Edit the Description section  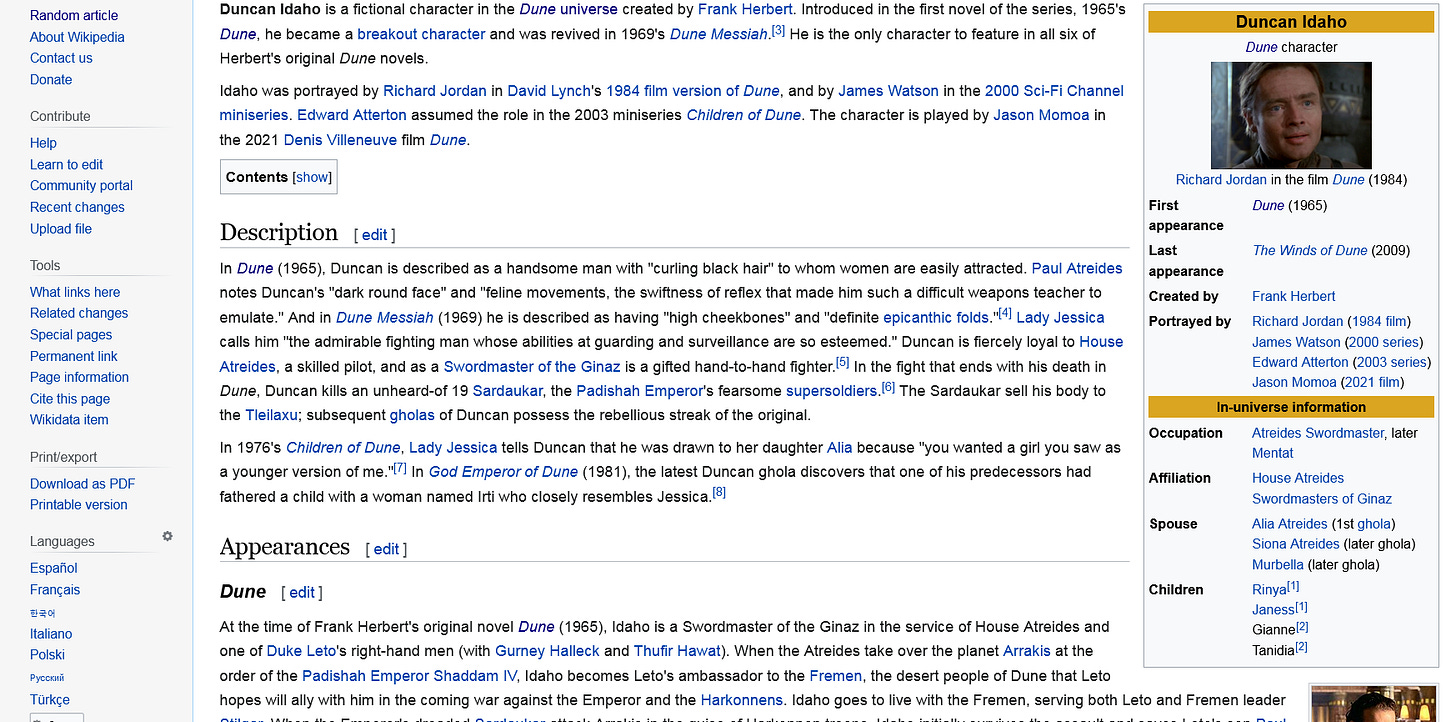(x=374, y=235)
